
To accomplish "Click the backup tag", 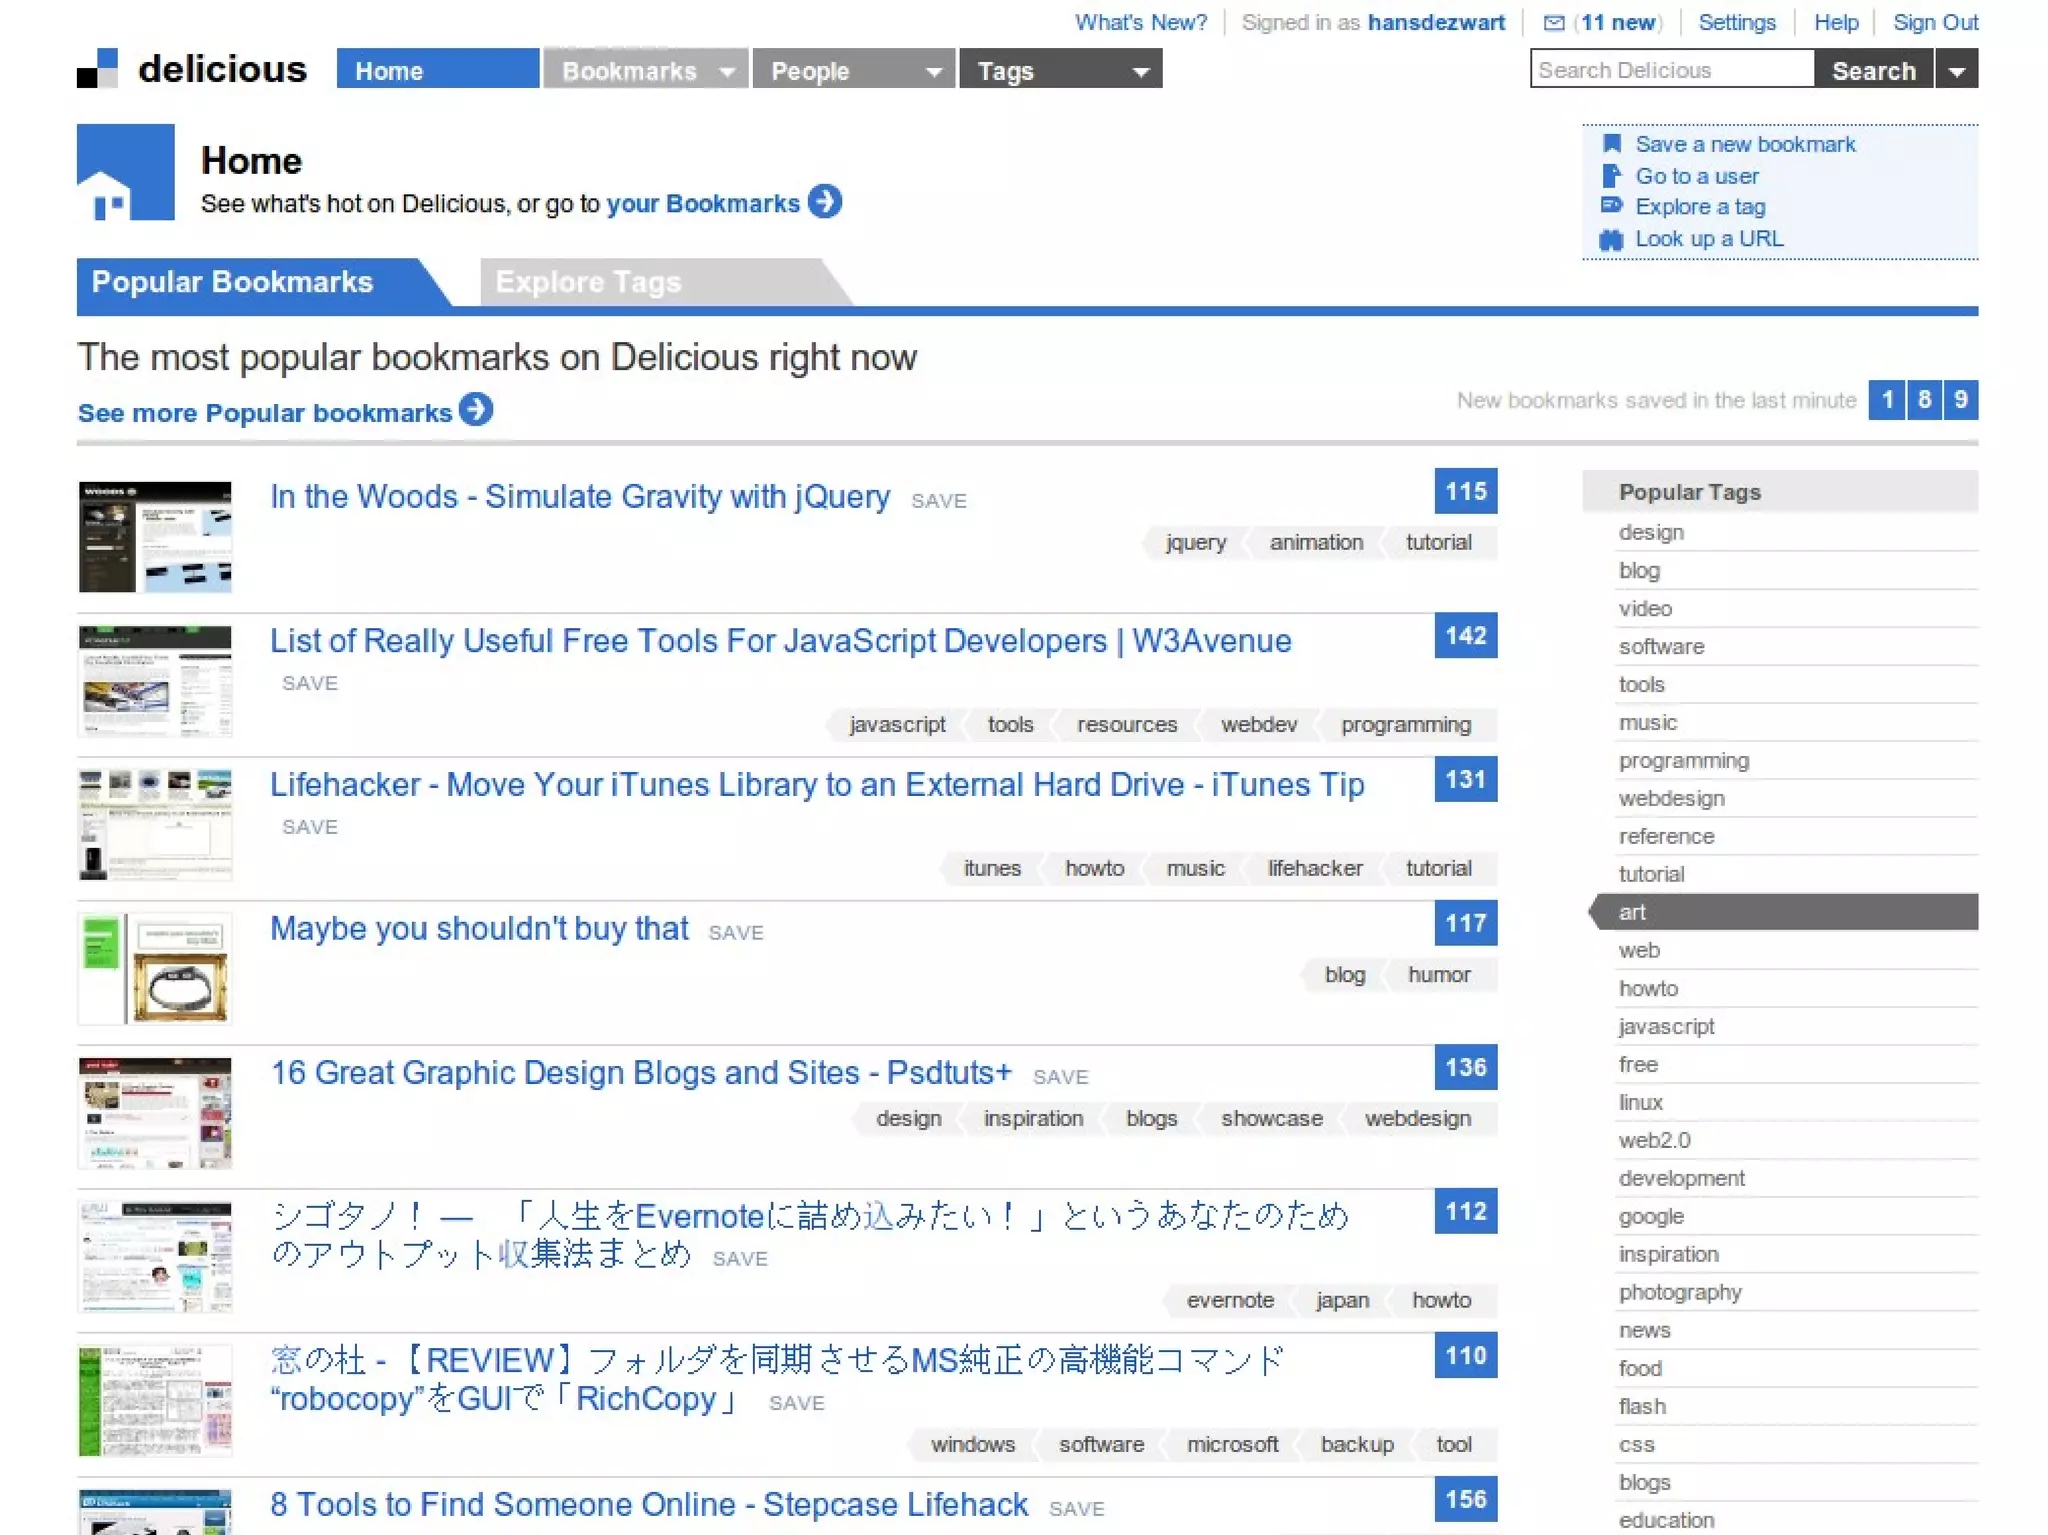I will click(1357, 1444).
